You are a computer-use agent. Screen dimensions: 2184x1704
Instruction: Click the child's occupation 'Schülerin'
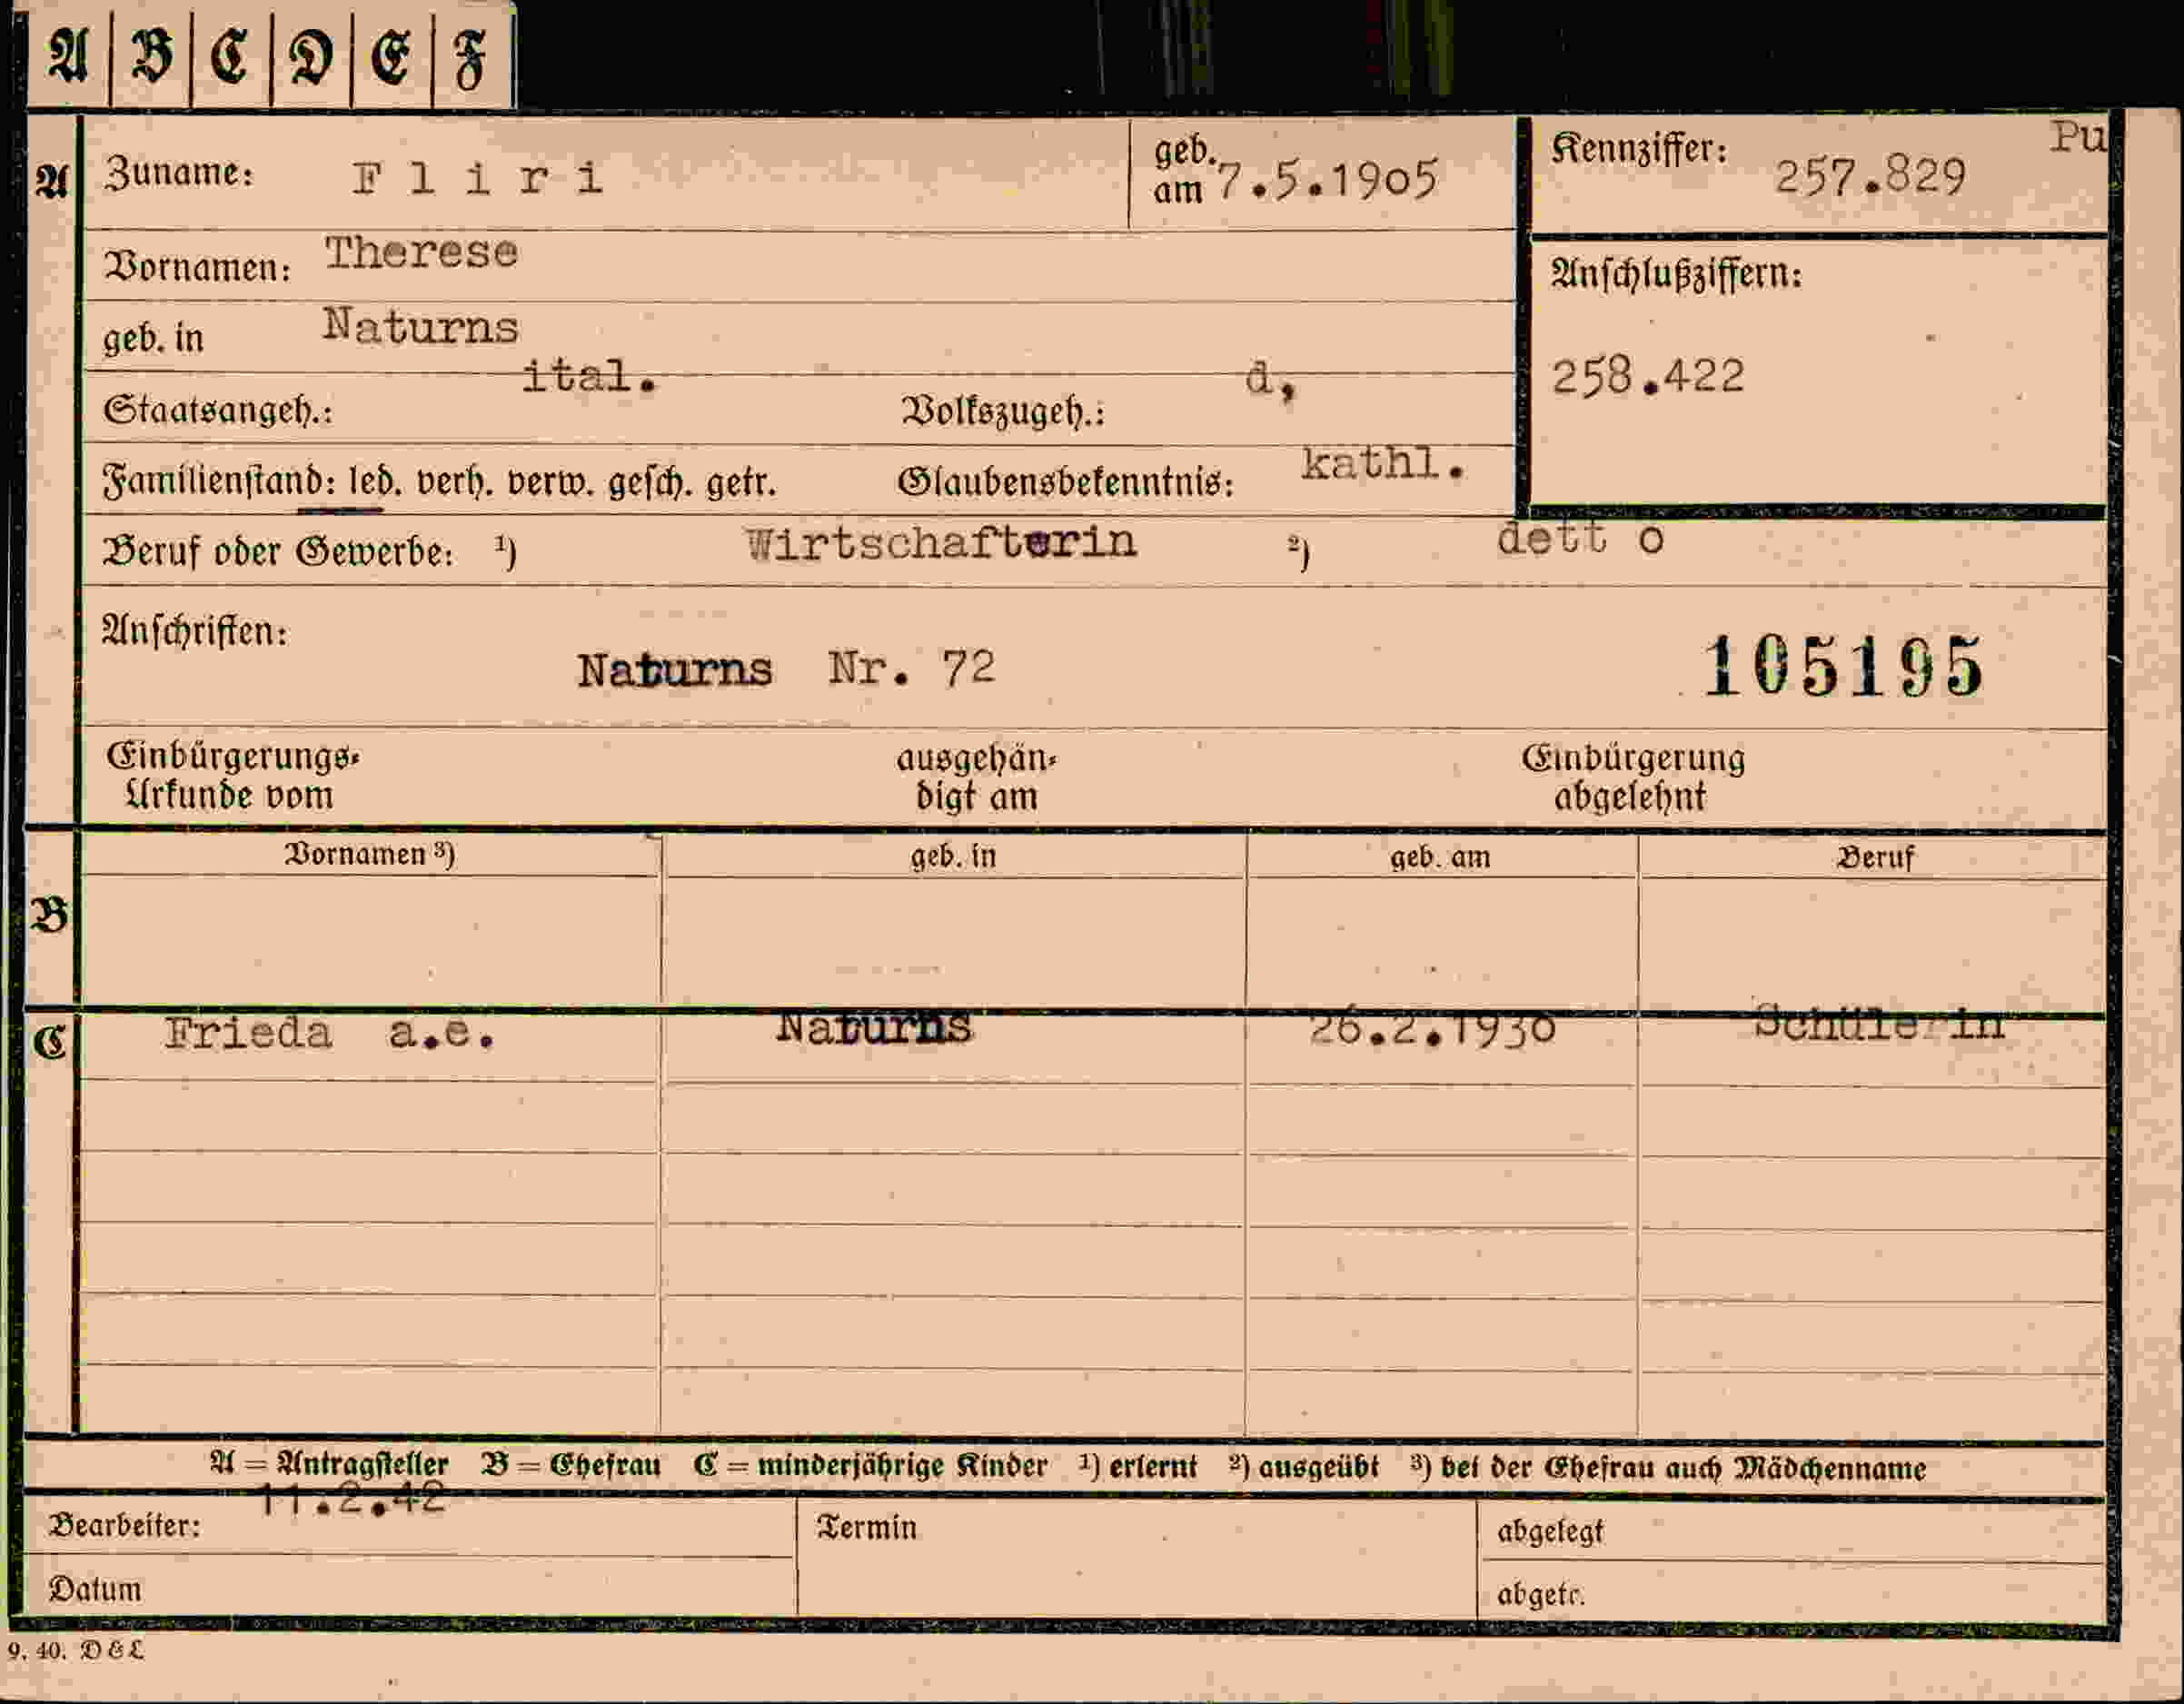[1880, 1023]
